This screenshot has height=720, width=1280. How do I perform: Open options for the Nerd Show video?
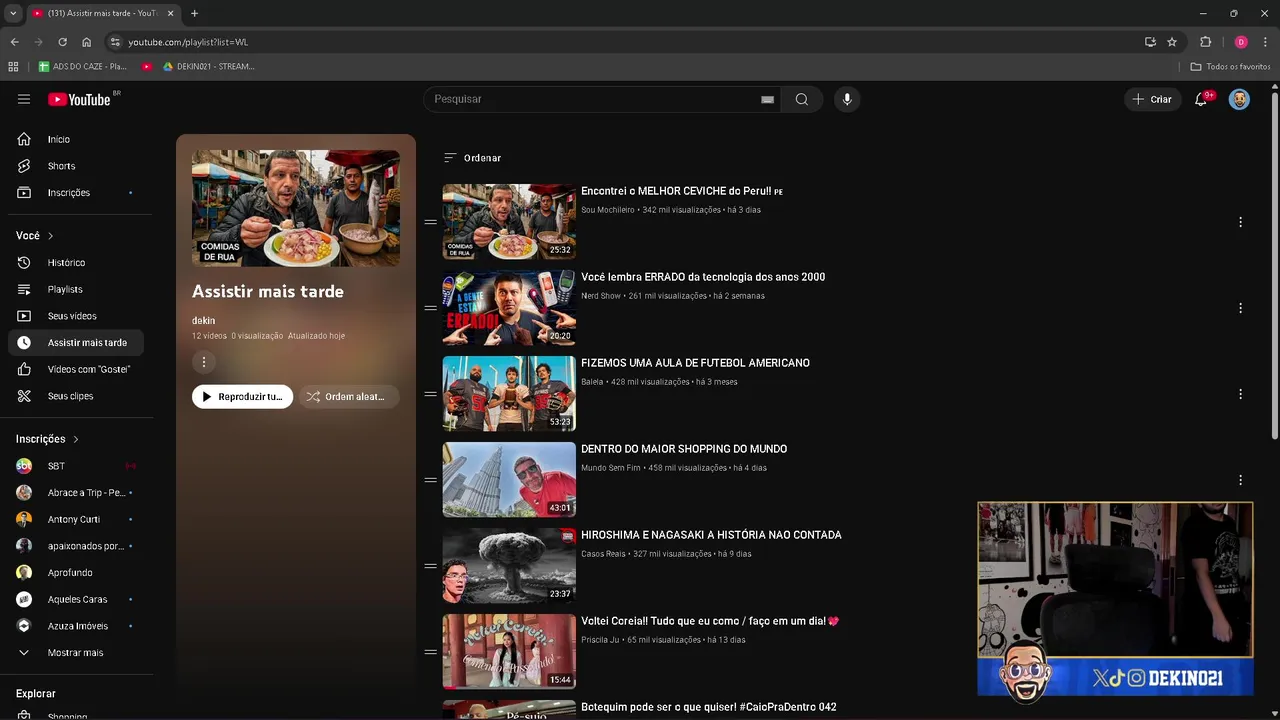click(1240, 308)
